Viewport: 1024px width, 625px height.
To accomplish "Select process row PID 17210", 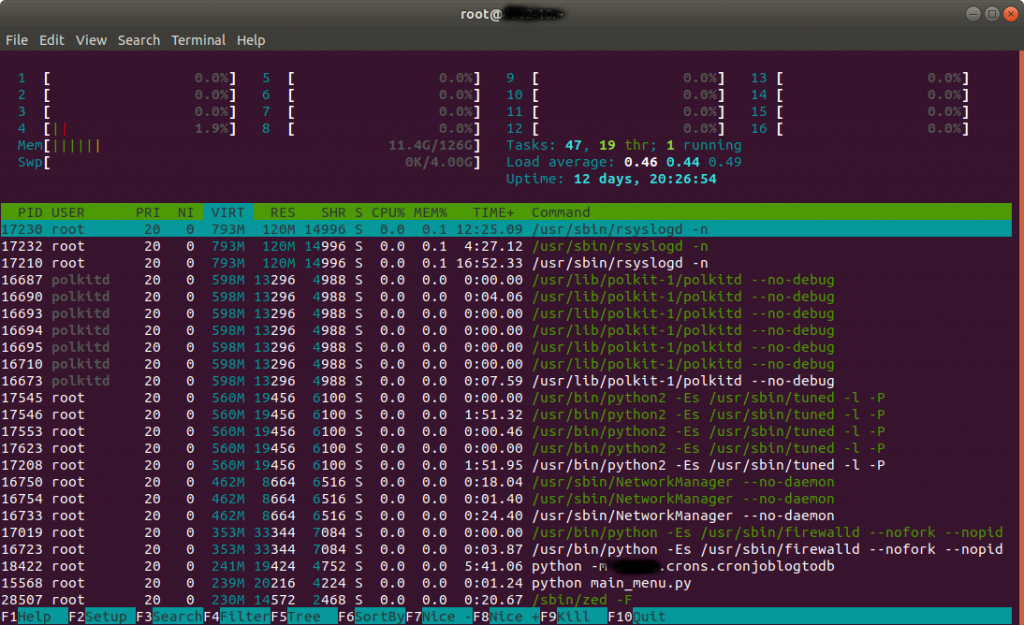I will pos(506,263).
